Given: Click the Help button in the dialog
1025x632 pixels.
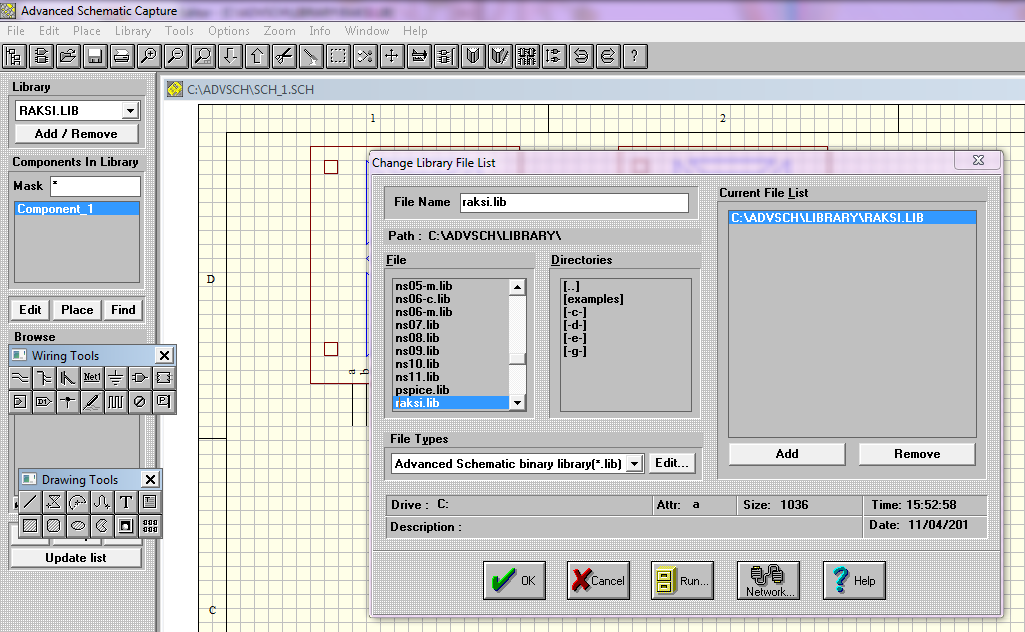Looking at the screenshot, I should (x=854, y=580).
